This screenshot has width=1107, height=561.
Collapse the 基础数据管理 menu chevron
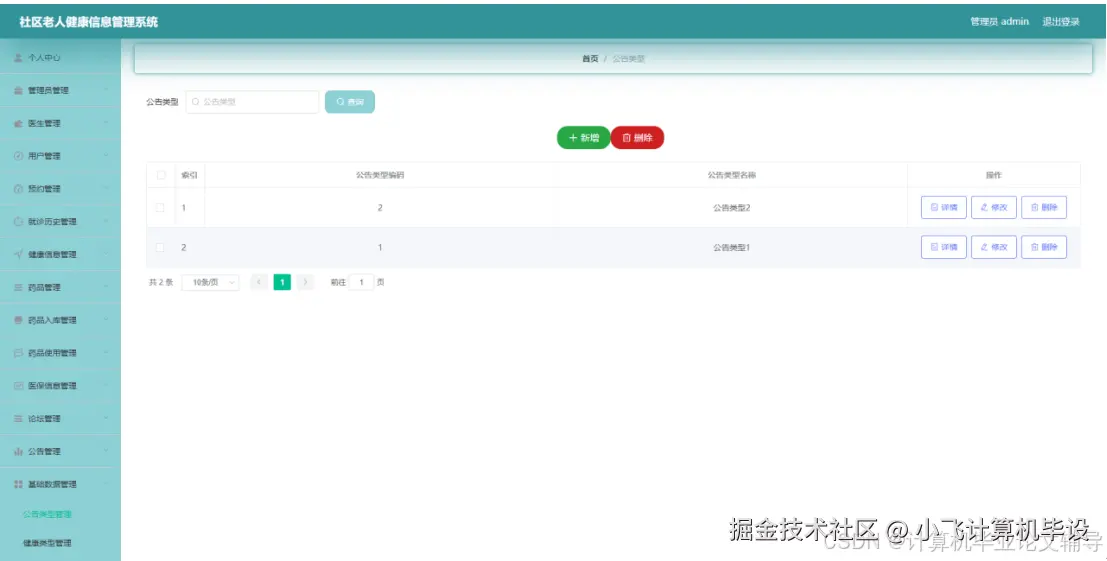pos(106,484)
